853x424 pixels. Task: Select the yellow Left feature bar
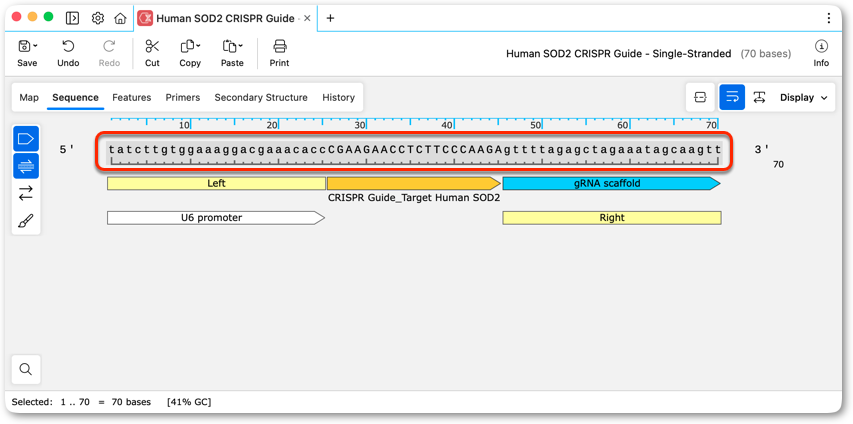point(217,183)
